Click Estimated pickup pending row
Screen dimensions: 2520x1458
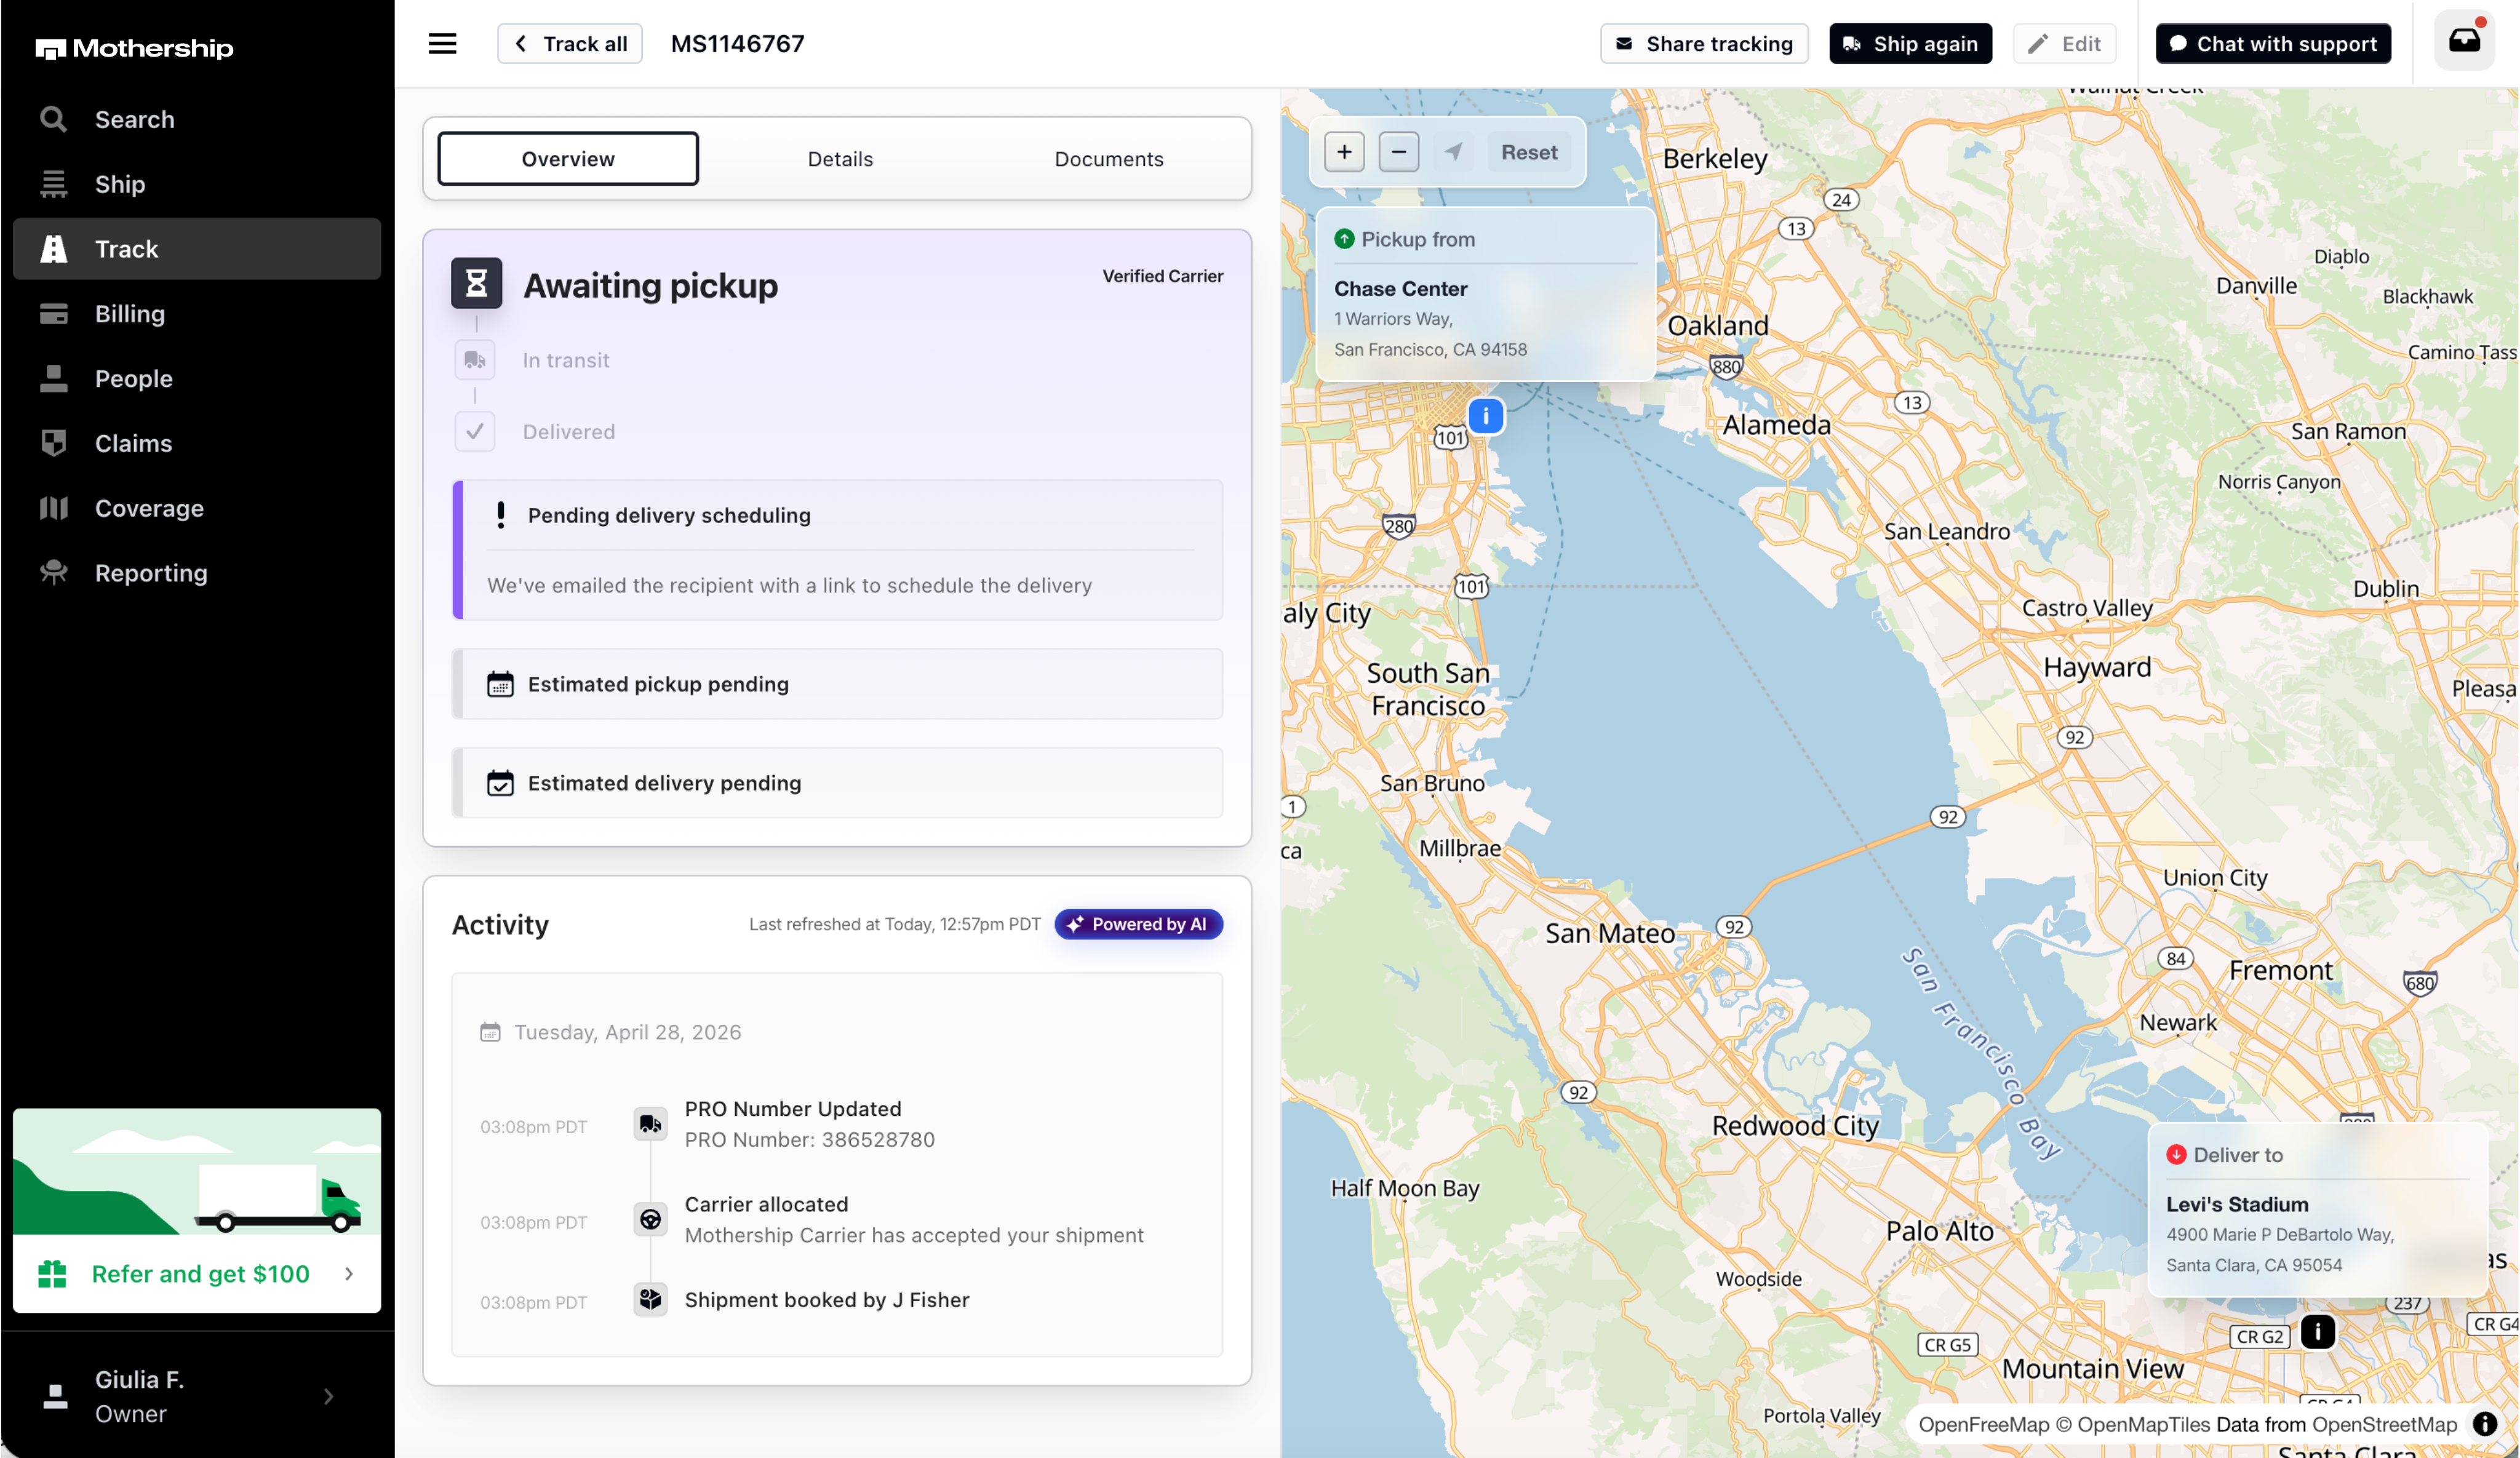click(838, 684)
